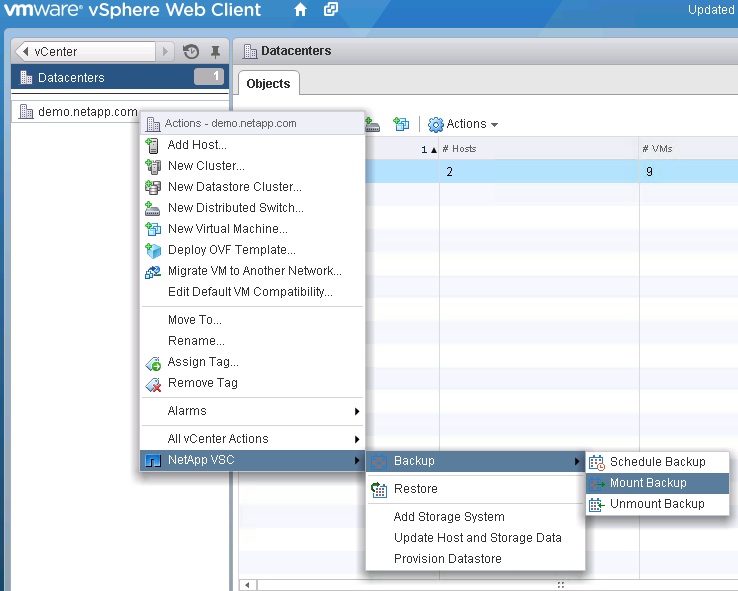Click Unmount Backup entry
738x591 pixels.
pos(657,504)
